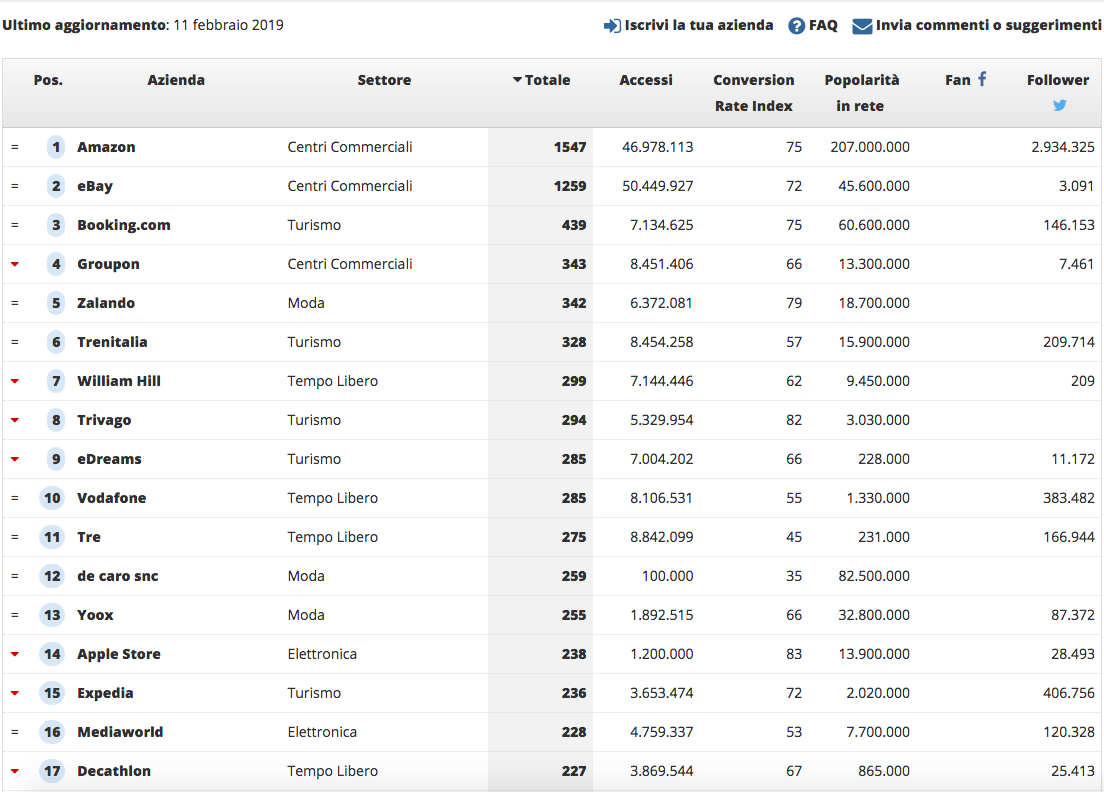This screenshot has width=1104, height=792.
Task: Select the Zalando company name
Action: pos(106,303)
